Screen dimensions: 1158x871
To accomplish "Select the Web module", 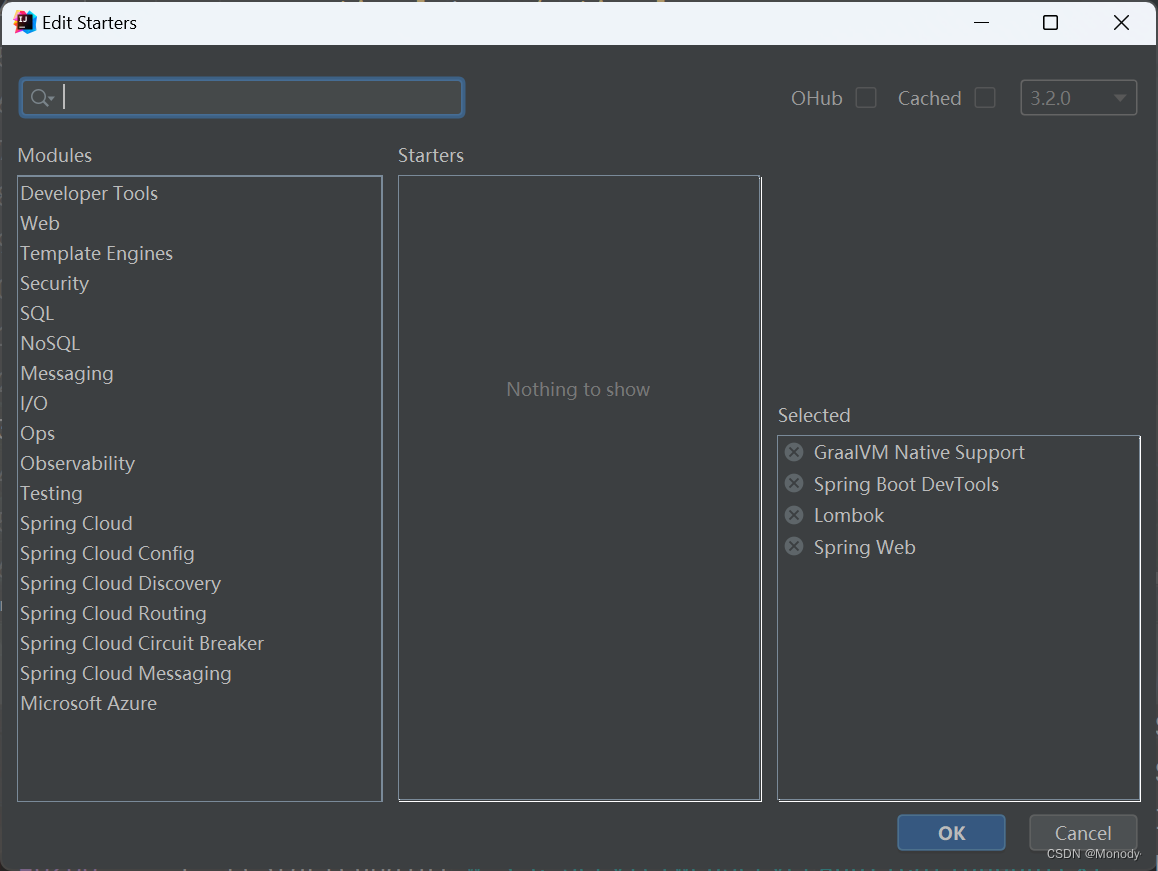I will pyautogui.click(x=199, y=223).
